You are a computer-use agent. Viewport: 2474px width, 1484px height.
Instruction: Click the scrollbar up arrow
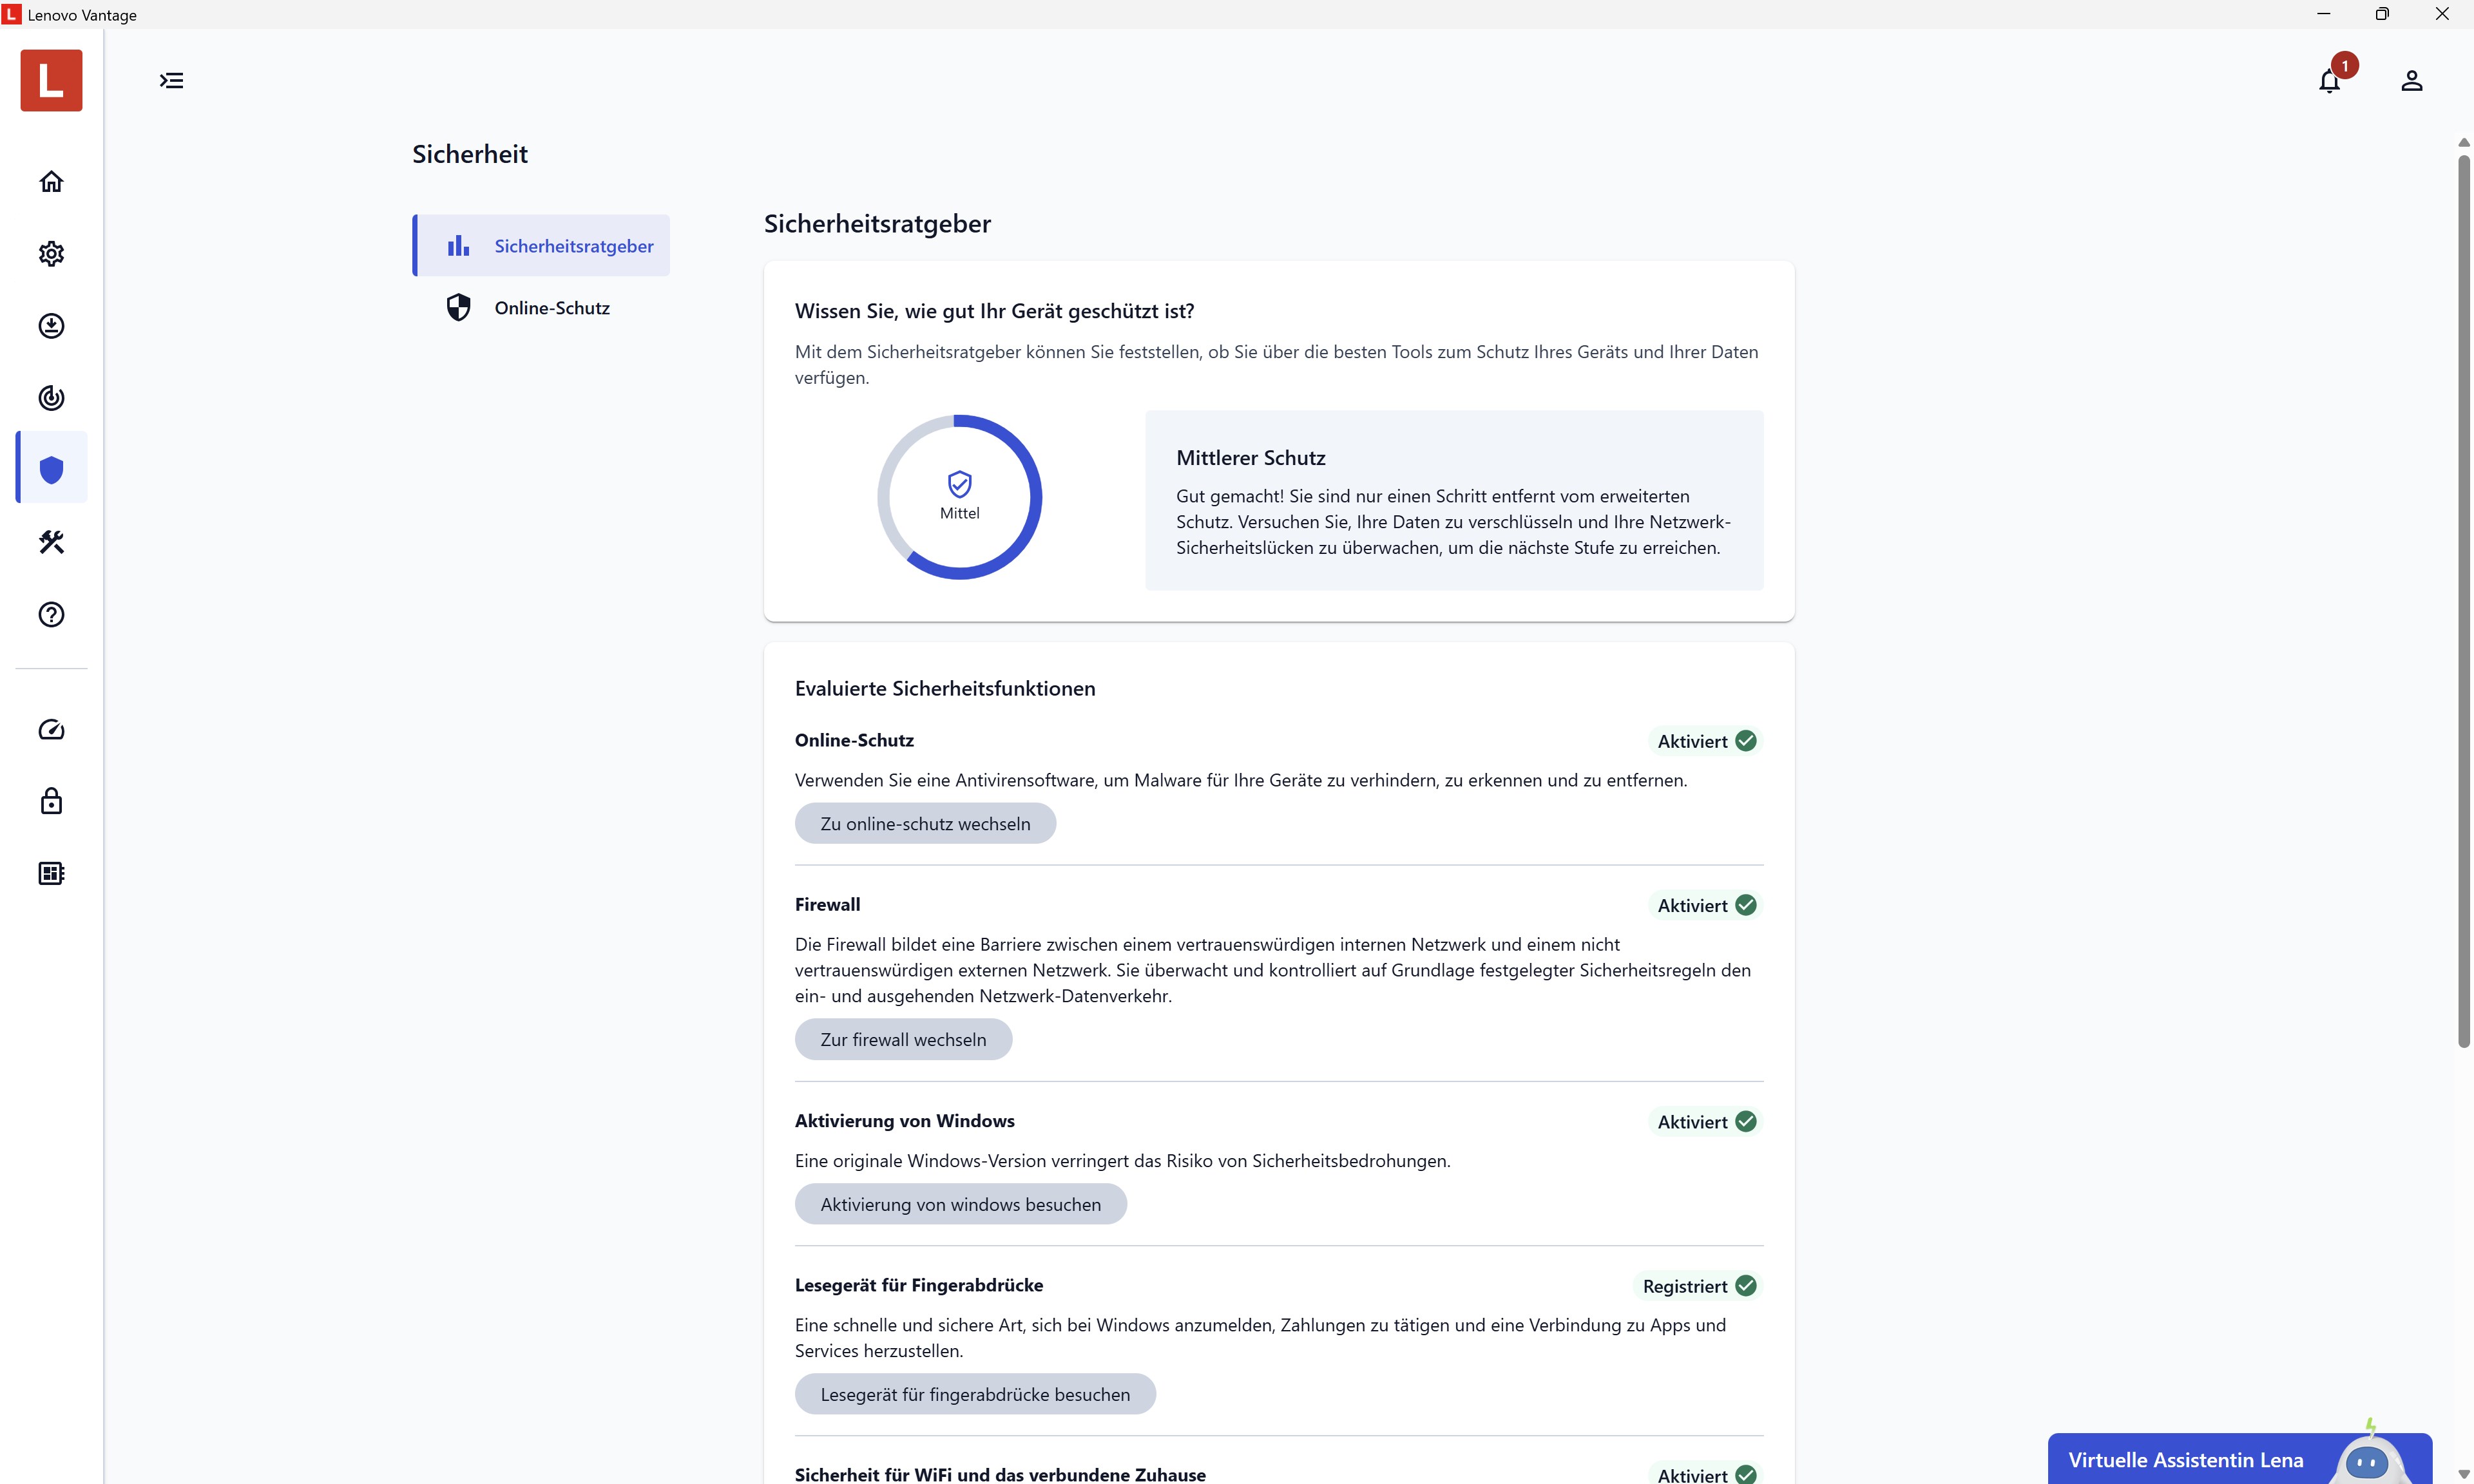point(2464,142)
